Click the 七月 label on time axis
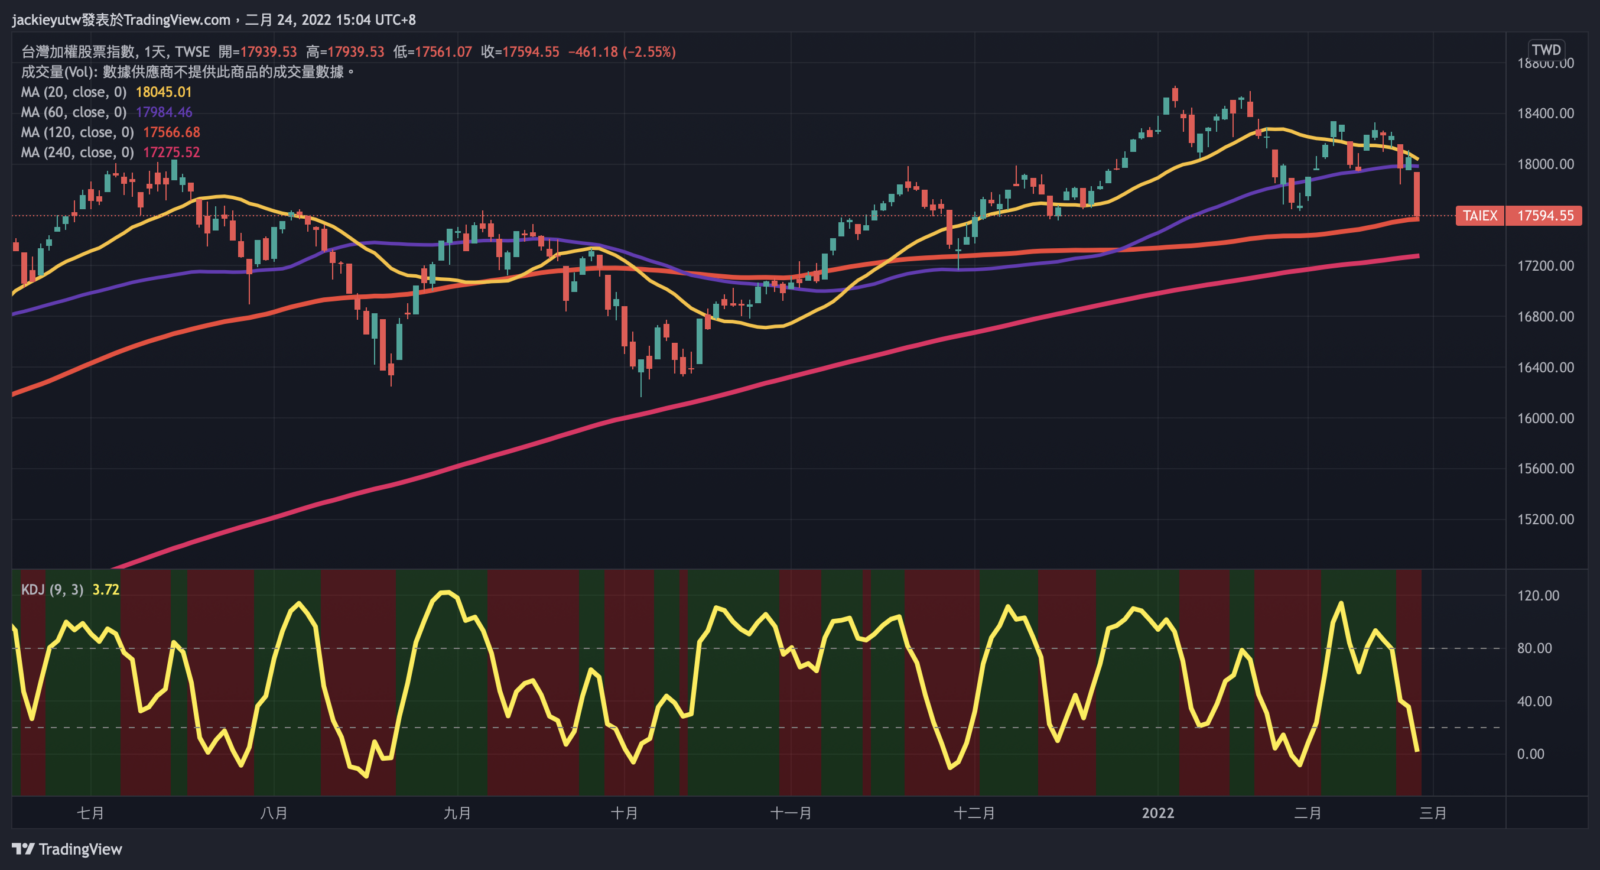1600x870 pixels. 90,813
